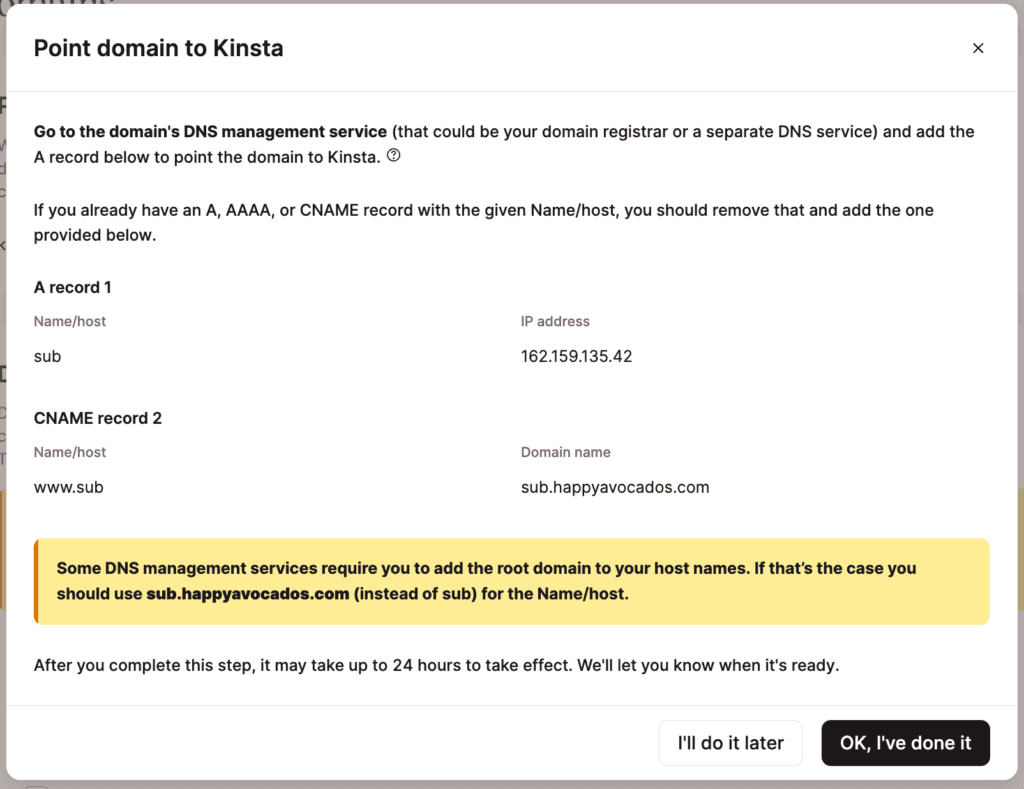Confirm with "OK, I've done it" button

click(905, 743)
